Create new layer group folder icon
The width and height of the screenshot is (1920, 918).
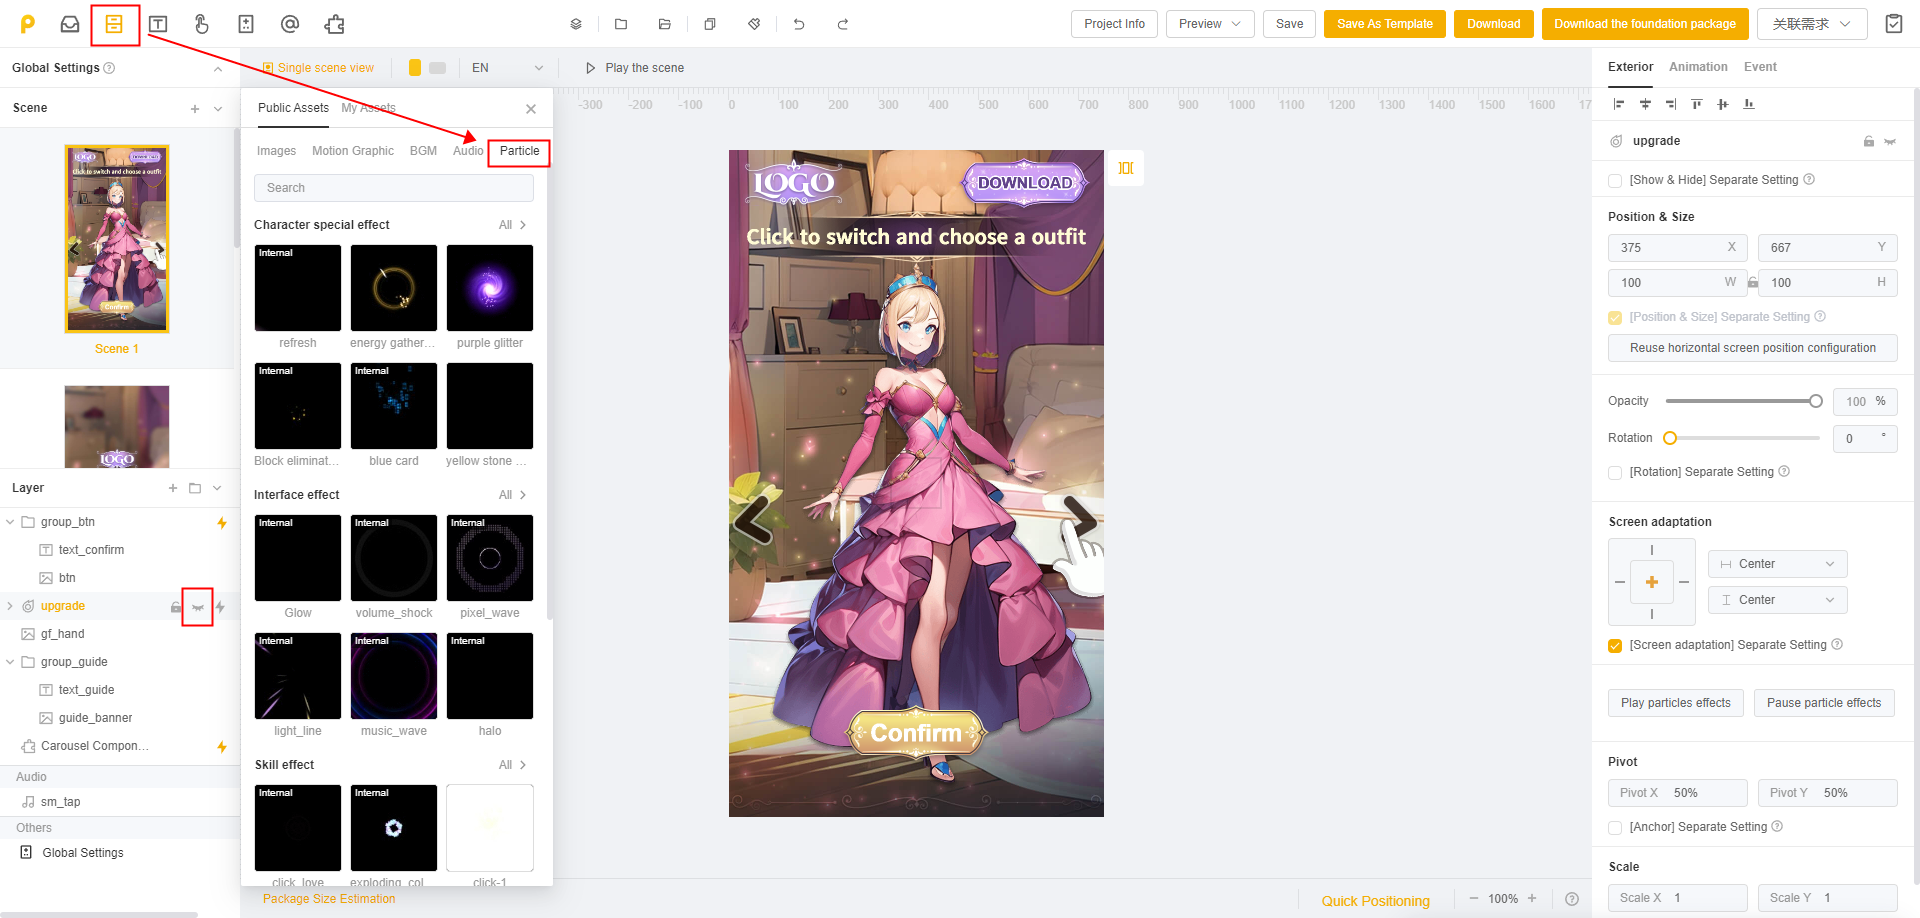195,488
